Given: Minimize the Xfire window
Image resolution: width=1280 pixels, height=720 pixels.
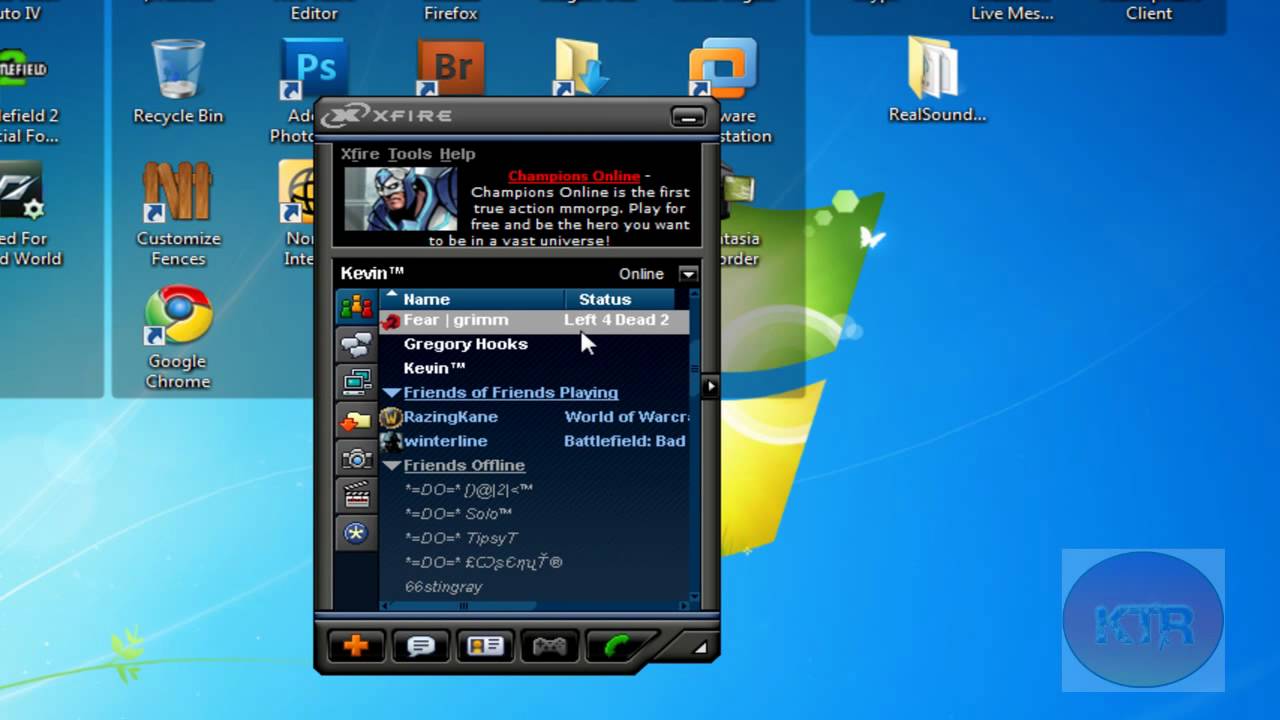Looking at the screenshot, I should [688, 117].
